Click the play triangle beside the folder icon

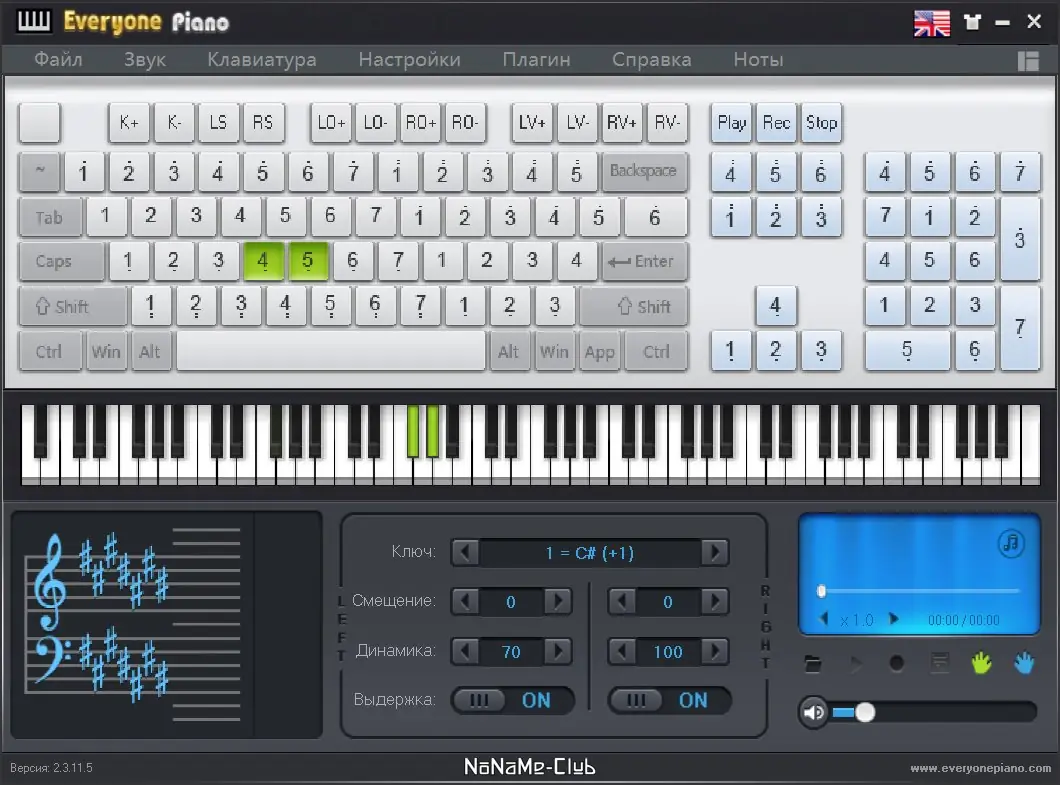(x=856, y=664)
